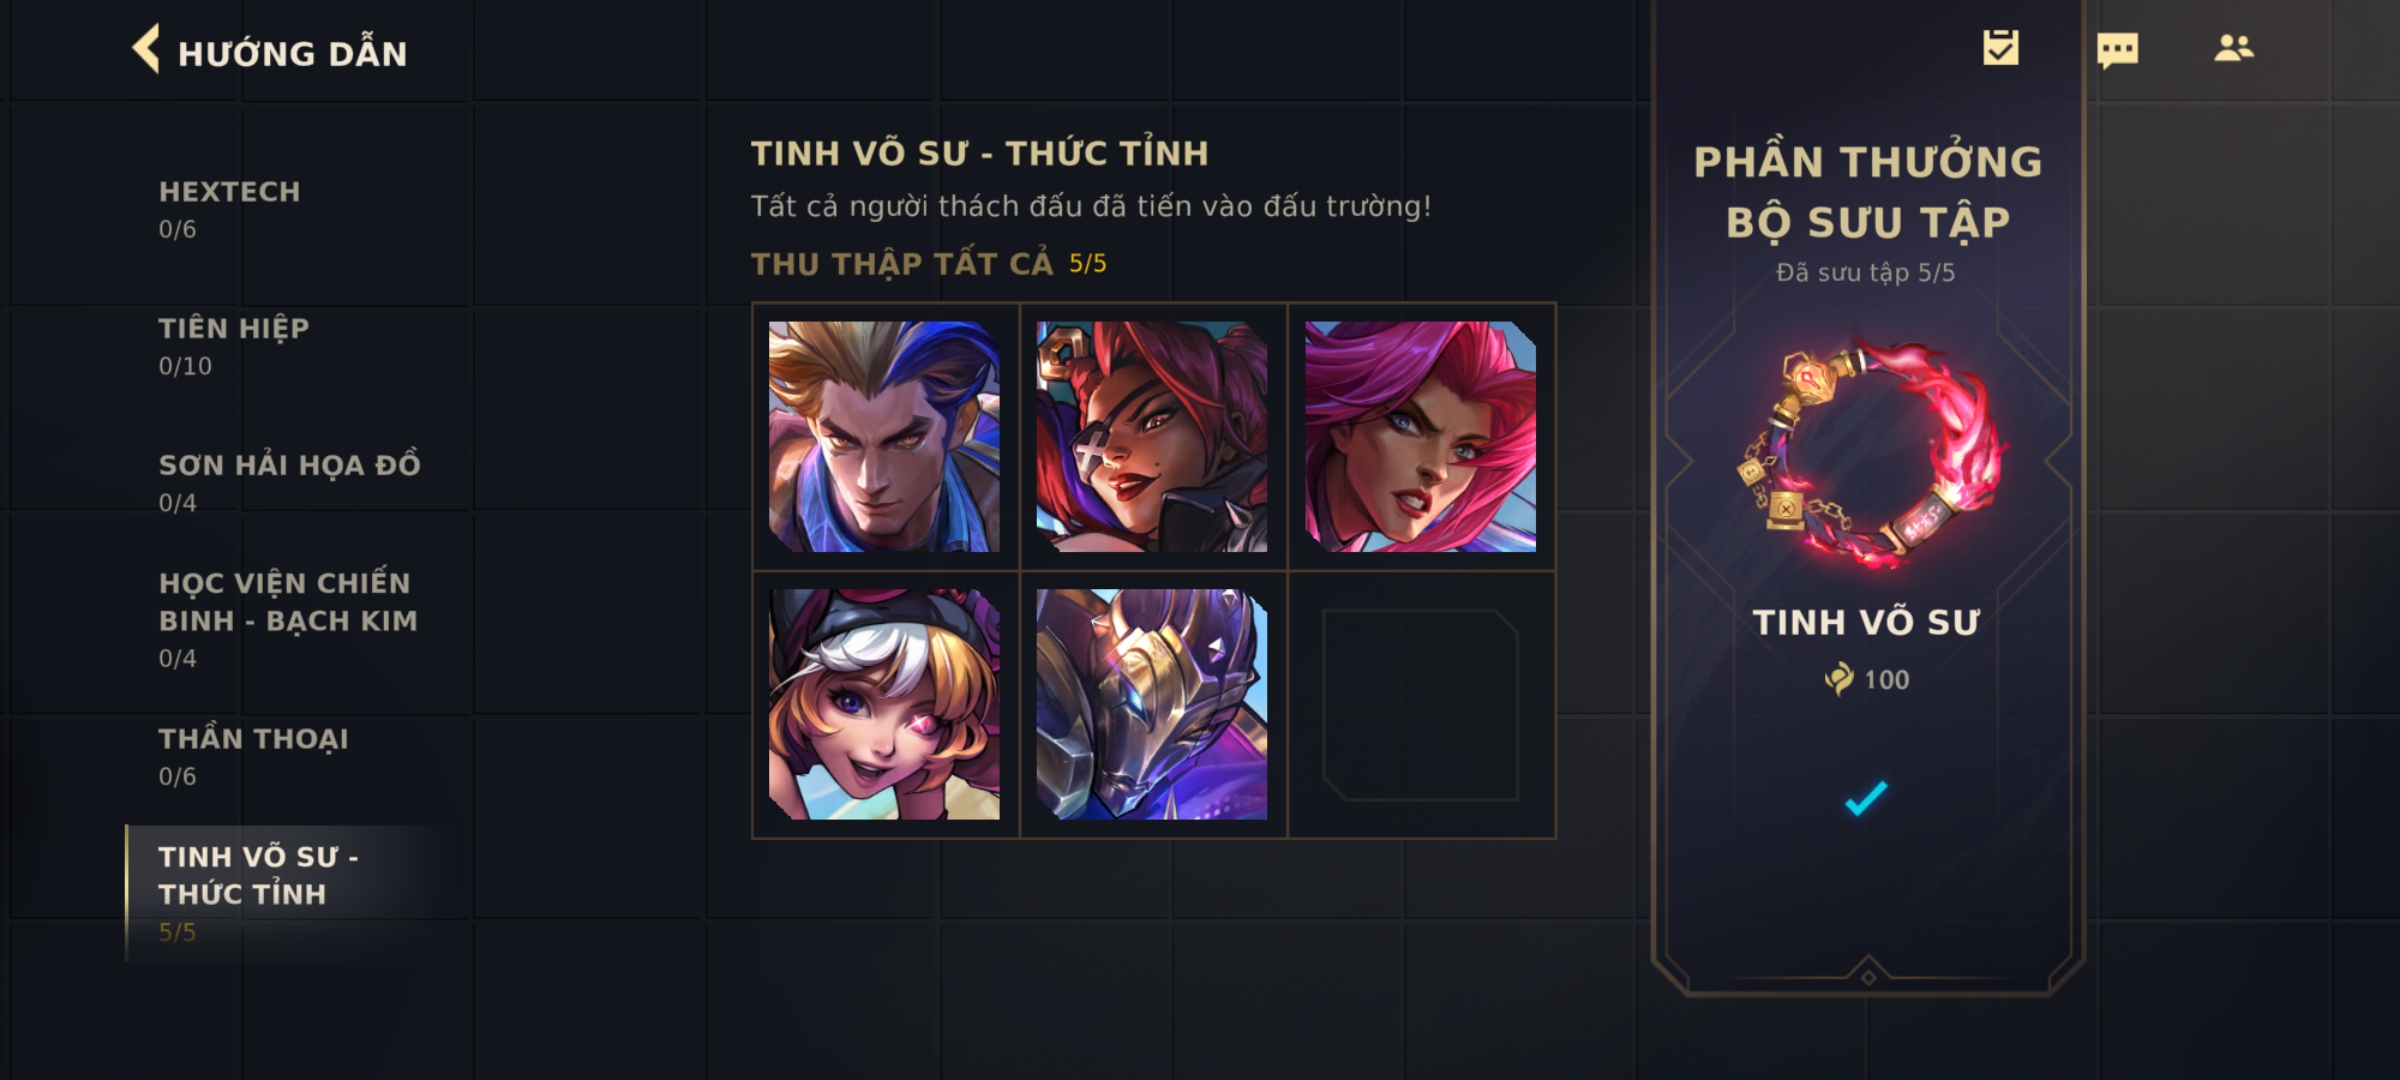Select the eyepatch red-haired champion portrait

1152,436
